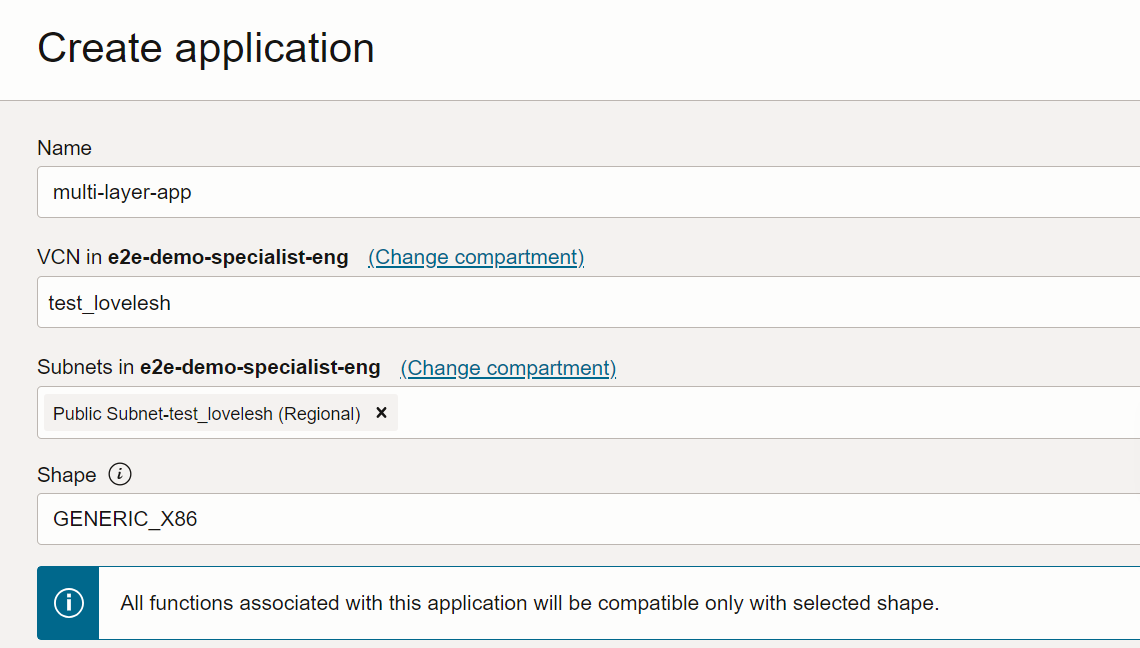Click Change compartment next to VCN
This screenshot has width=1140, height=648.
click(x=475, y=257)
